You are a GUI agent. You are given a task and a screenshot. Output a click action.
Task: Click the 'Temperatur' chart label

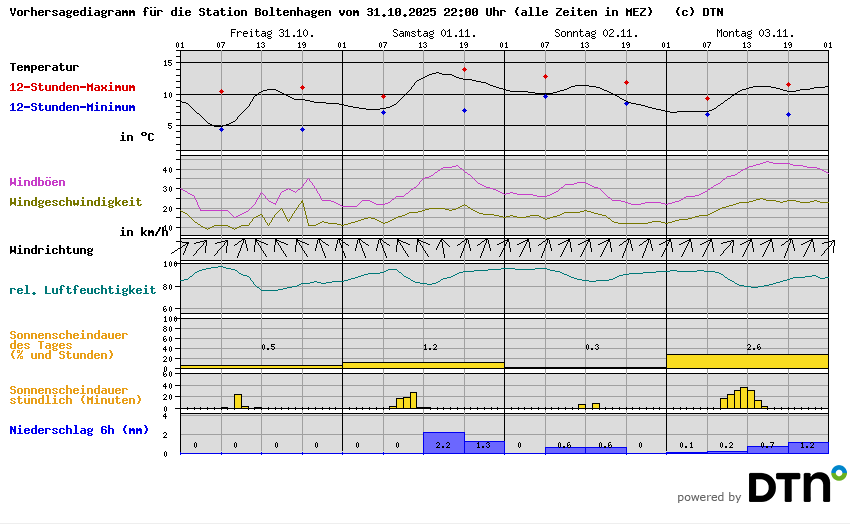coord(44,67)
